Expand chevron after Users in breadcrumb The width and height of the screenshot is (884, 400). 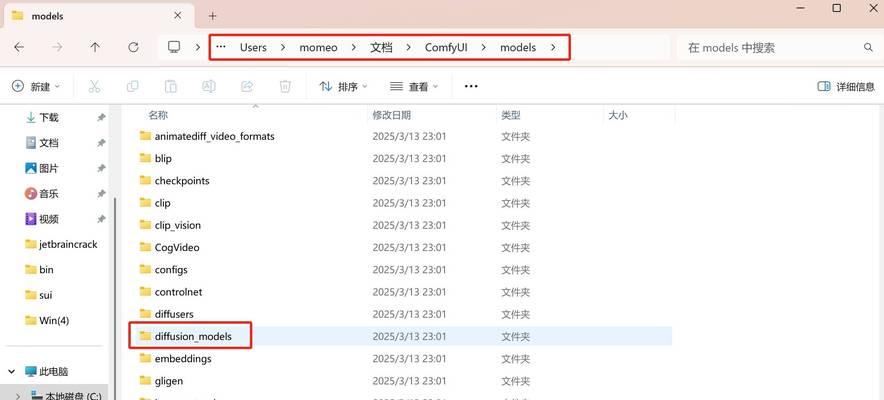[x=282, y=48]
